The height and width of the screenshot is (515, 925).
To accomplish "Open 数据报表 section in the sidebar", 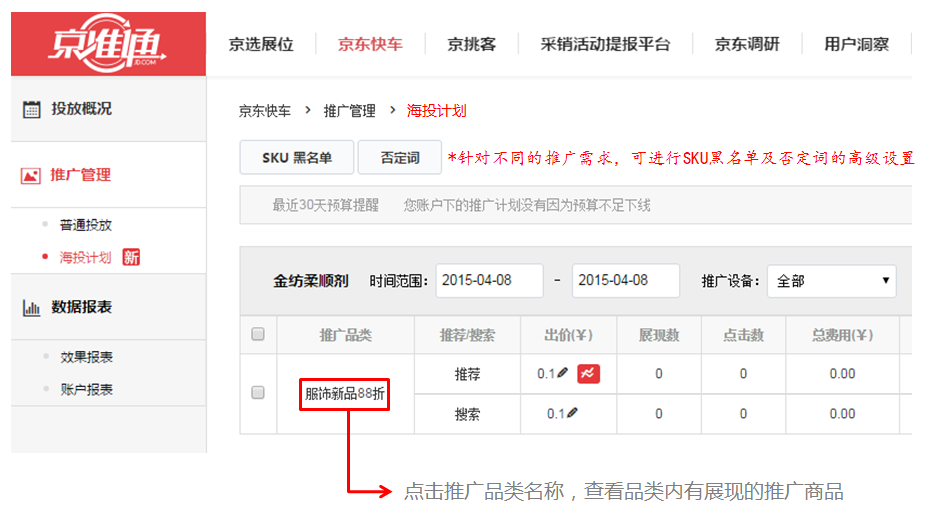I will (81, 307).
